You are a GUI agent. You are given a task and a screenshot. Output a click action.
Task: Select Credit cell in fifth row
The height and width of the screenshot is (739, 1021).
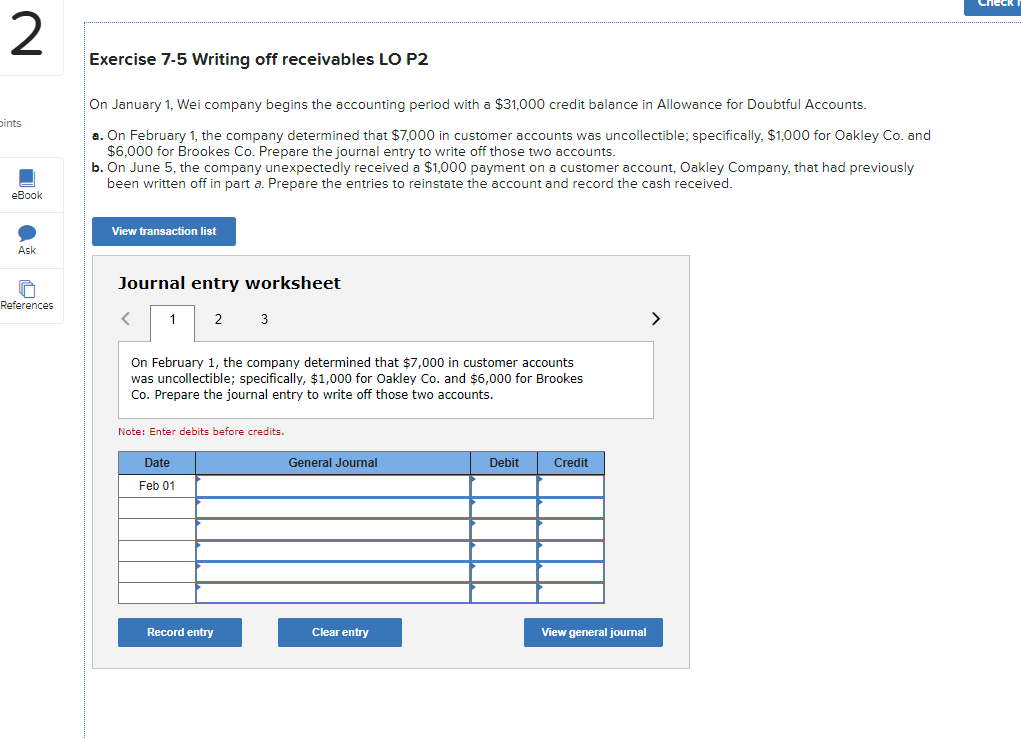pos(571,572)
